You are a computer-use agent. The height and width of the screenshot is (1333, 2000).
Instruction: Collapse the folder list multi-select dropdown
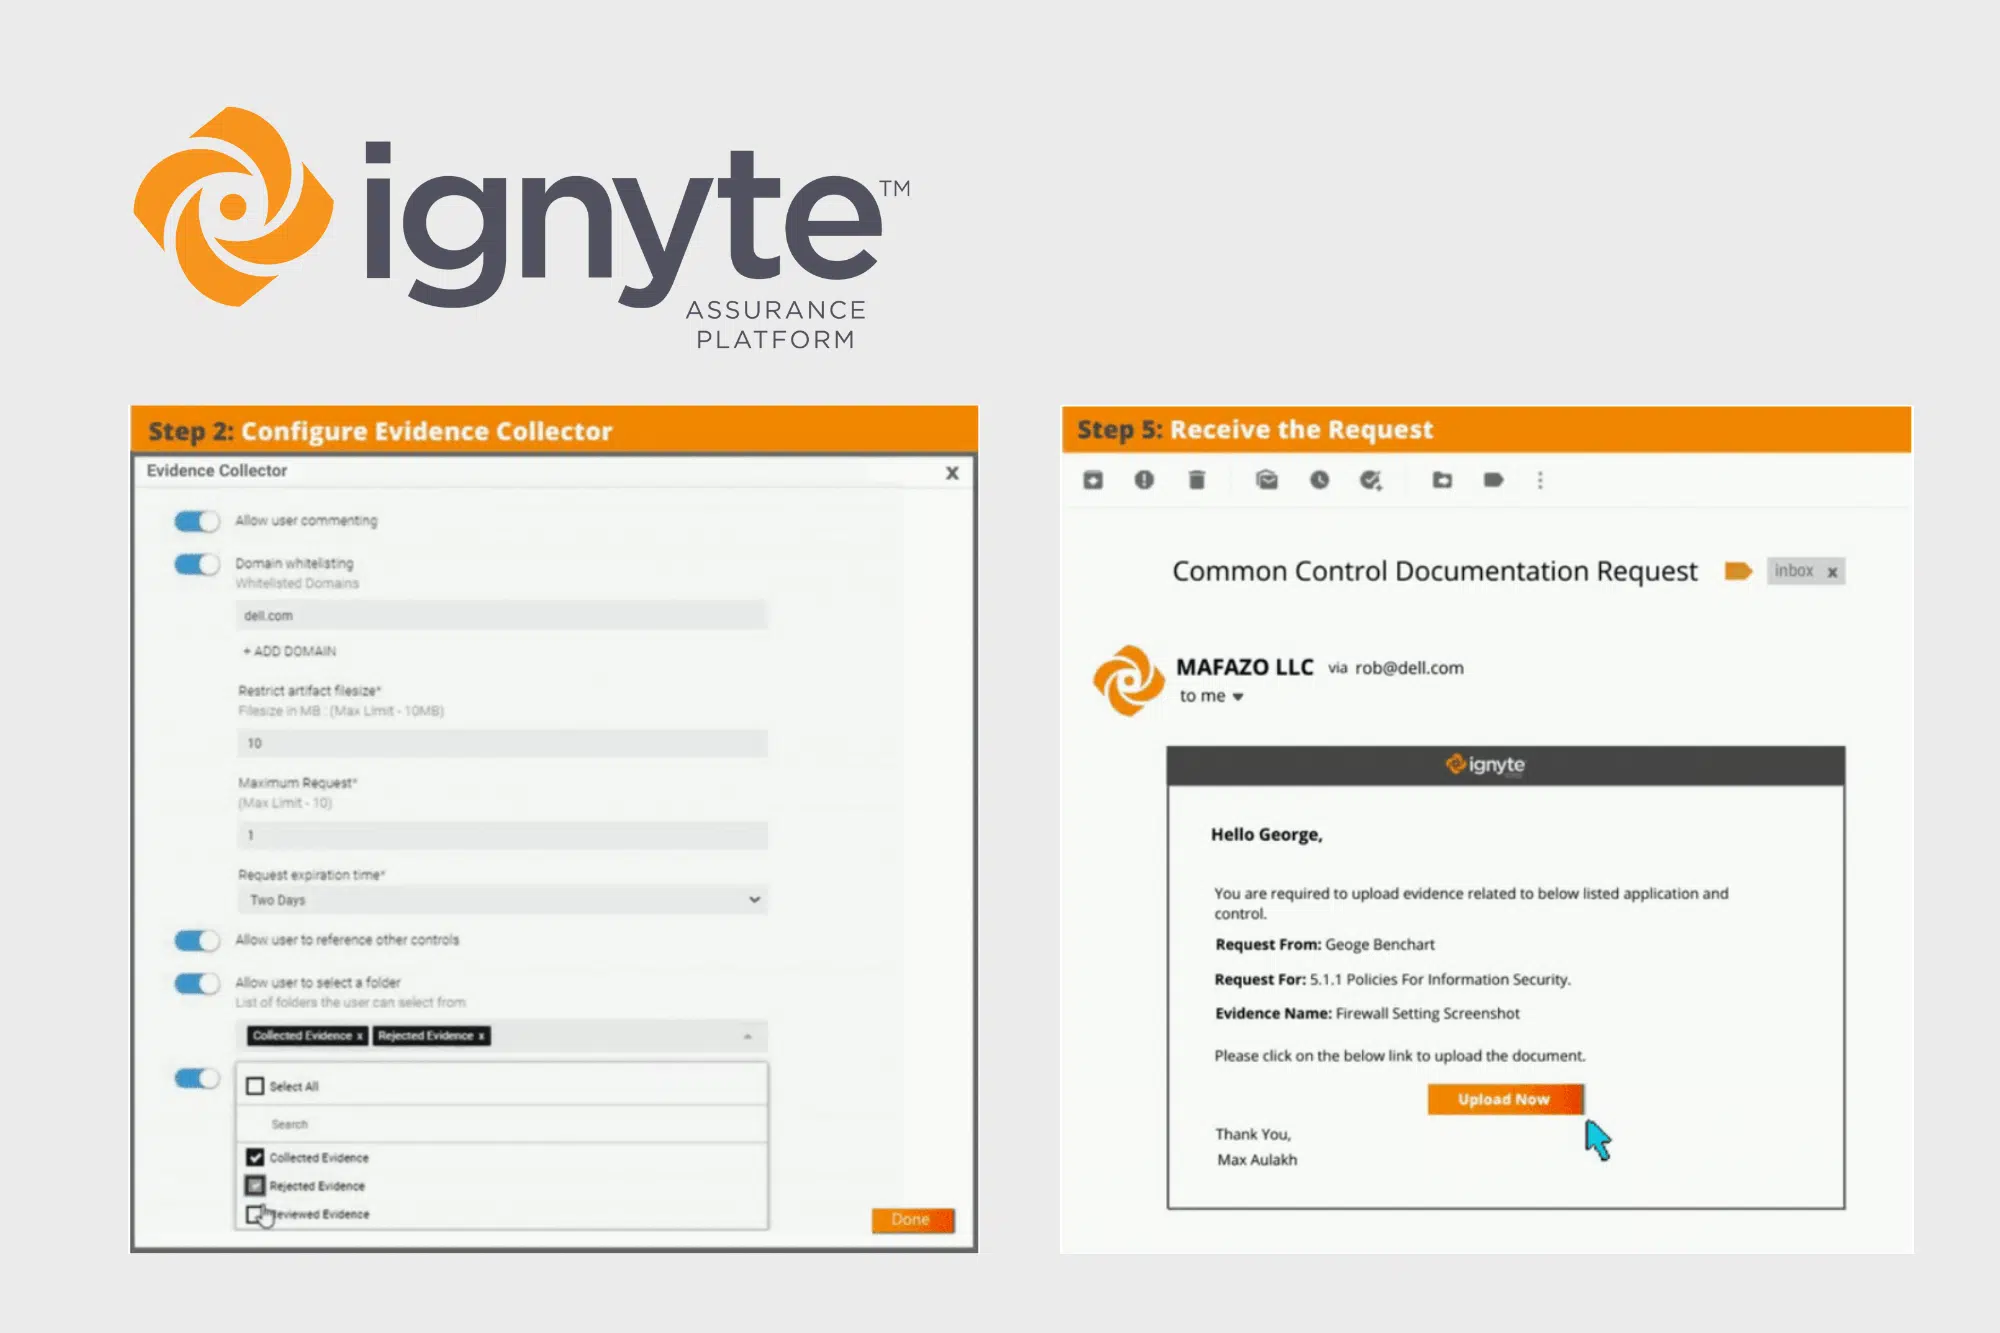(748, 1037)
